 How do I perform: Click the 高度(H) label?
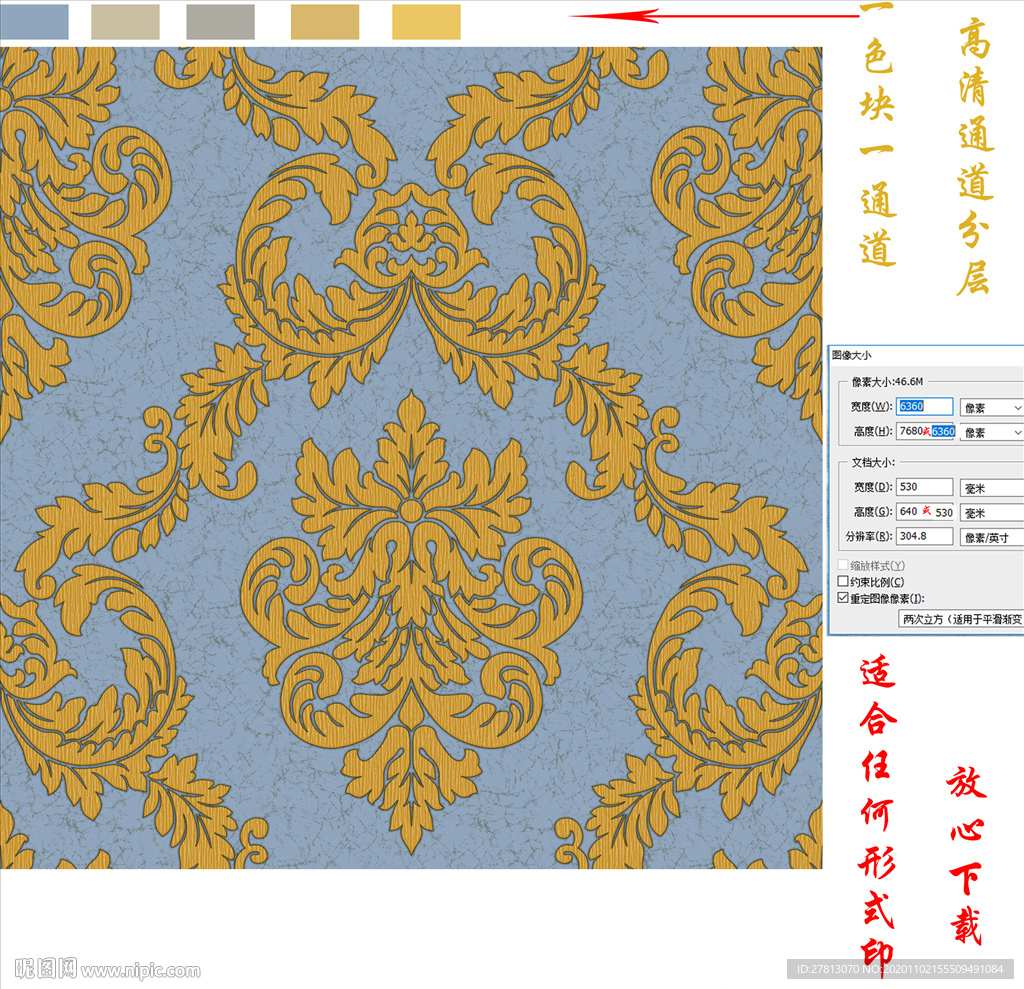click(873, 431)
